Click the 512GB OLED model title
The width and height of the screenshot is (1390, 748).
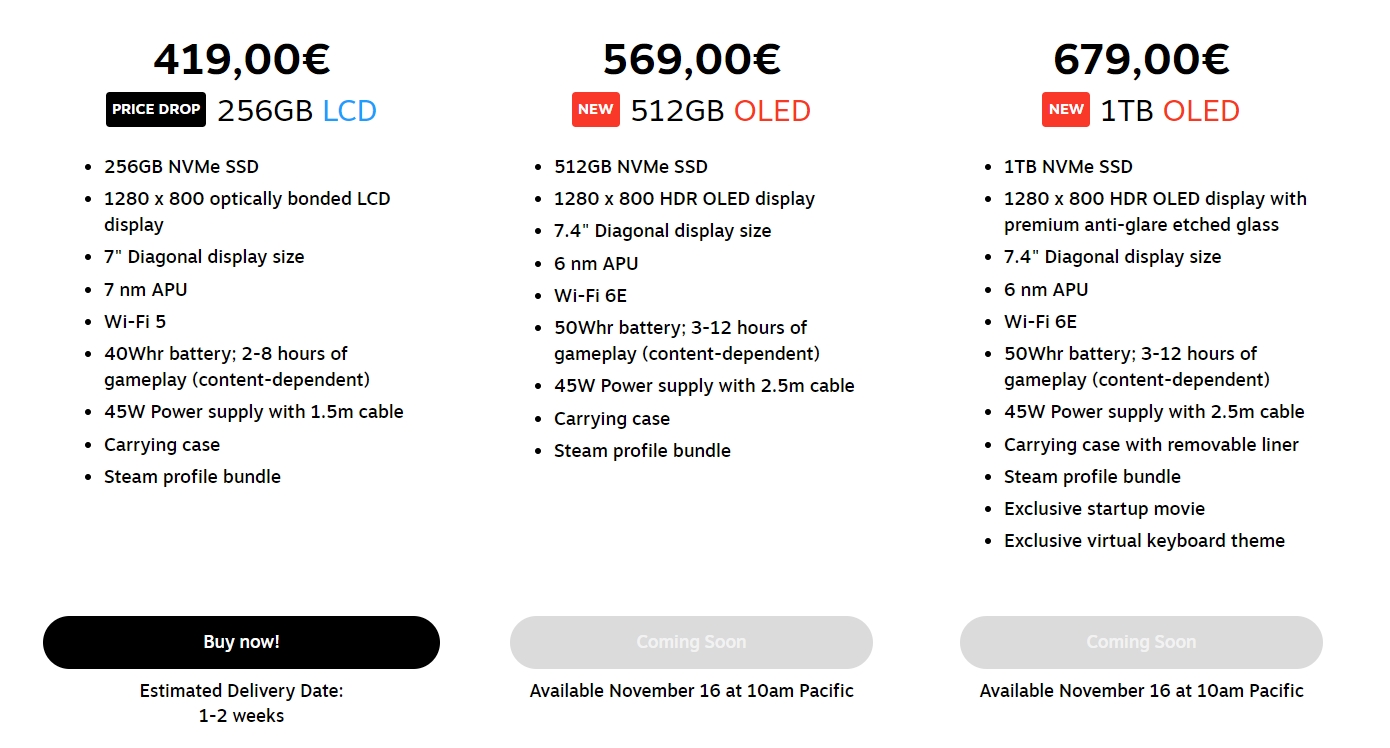pos(720,111)
